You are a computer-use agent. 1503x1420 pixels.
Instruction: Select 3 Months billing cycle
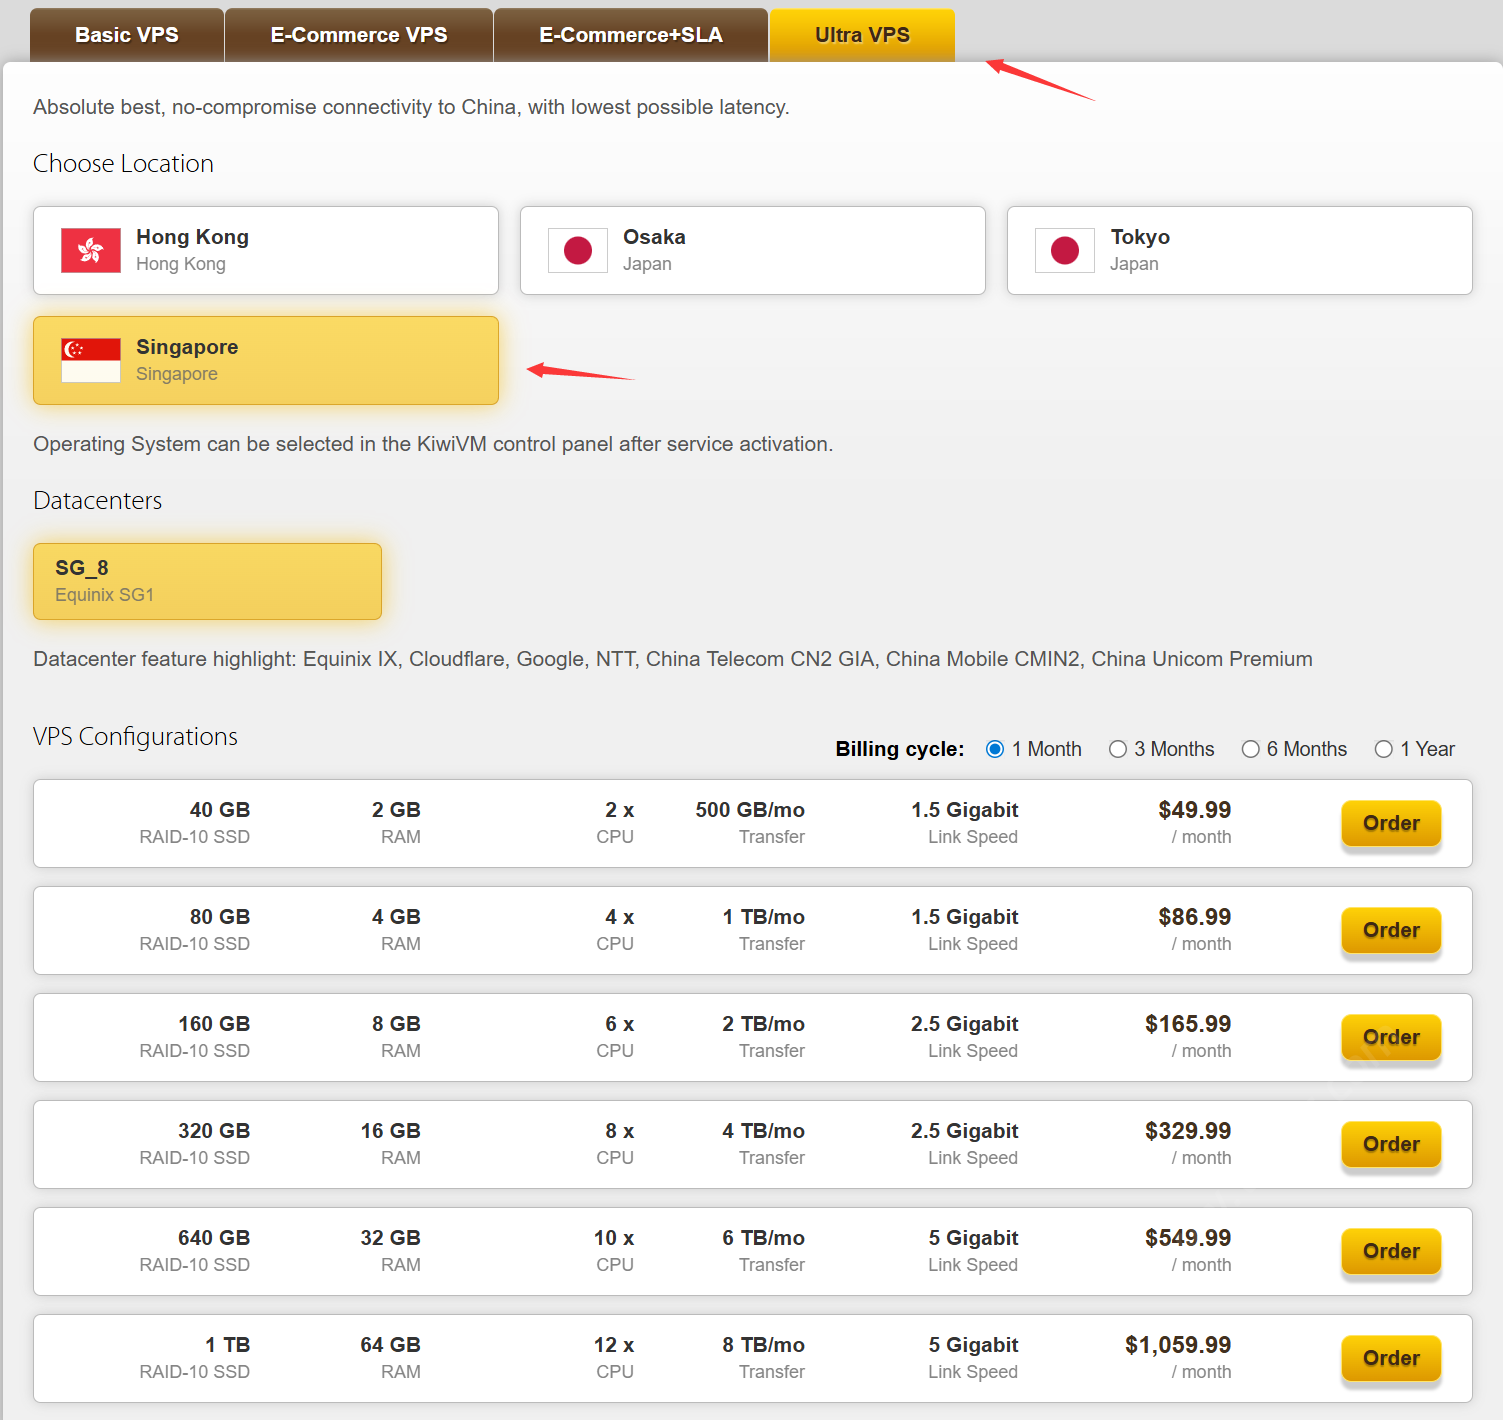pyautogui.click(x=1118, y=749)
